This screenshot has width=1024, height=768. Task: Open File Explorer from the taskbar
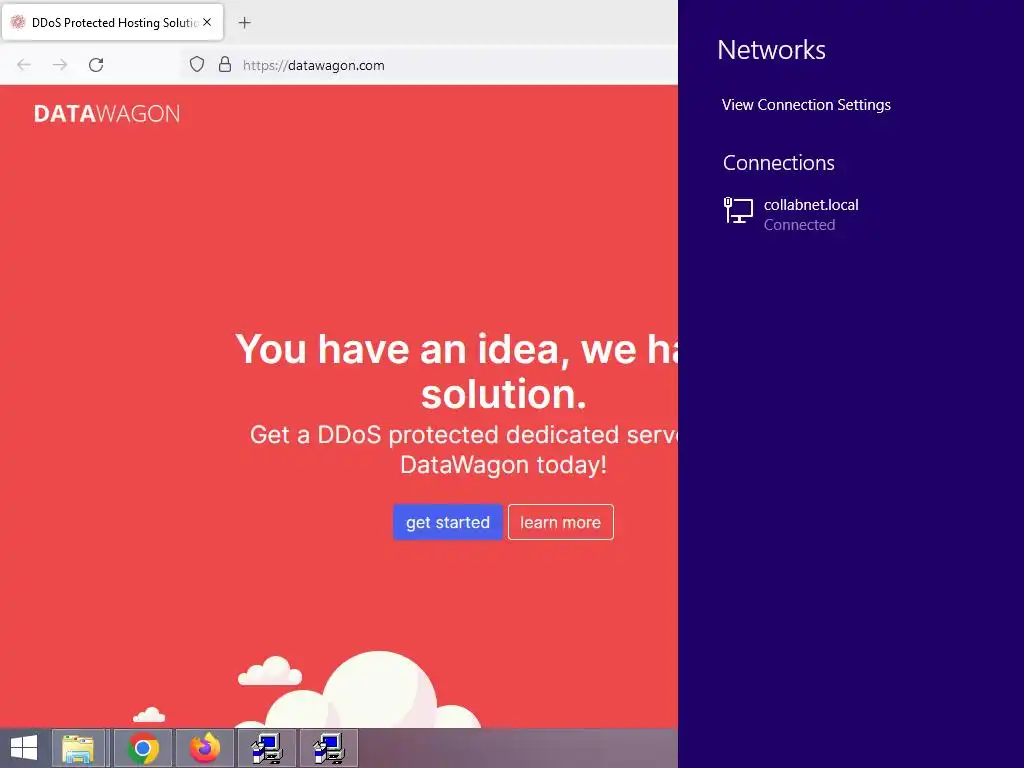coord(78,748)
